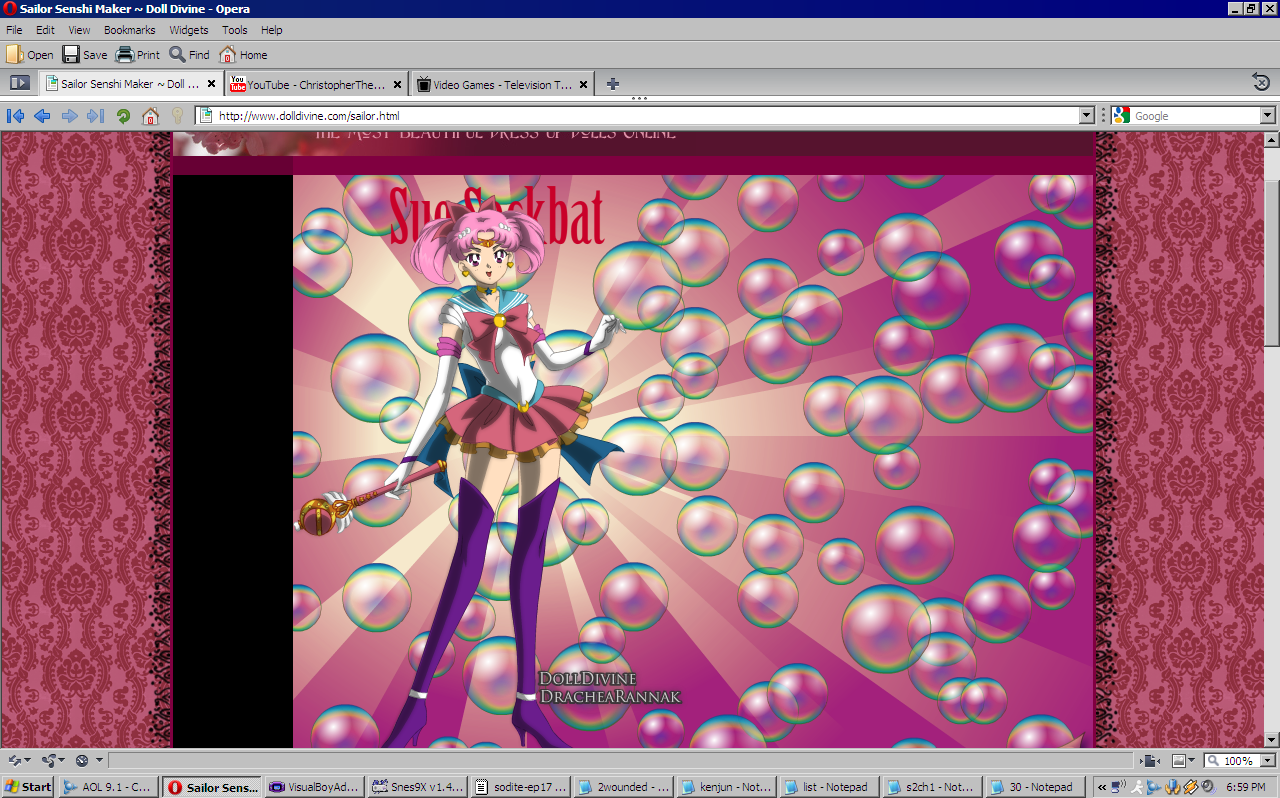
Task: Open the closed tabs trash icon
Action: point(1261,83)
